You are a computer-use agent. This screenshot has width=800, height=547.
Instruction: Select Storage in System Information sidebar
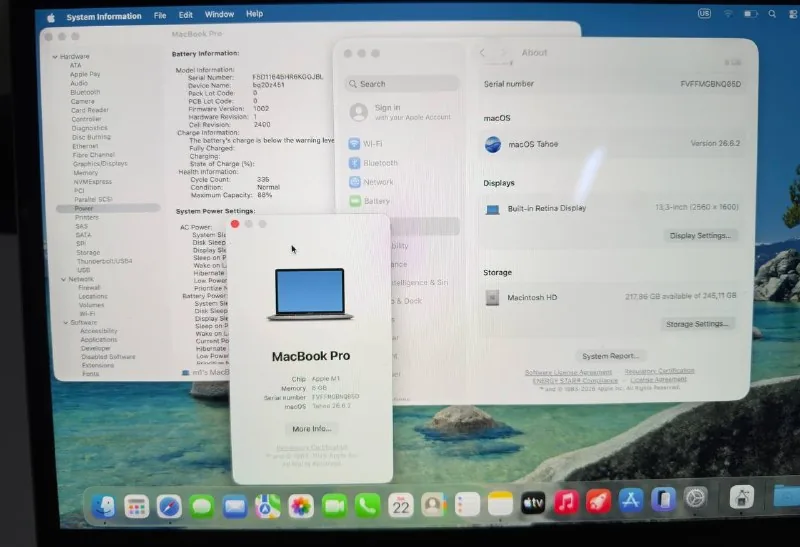tap(88, 253)
